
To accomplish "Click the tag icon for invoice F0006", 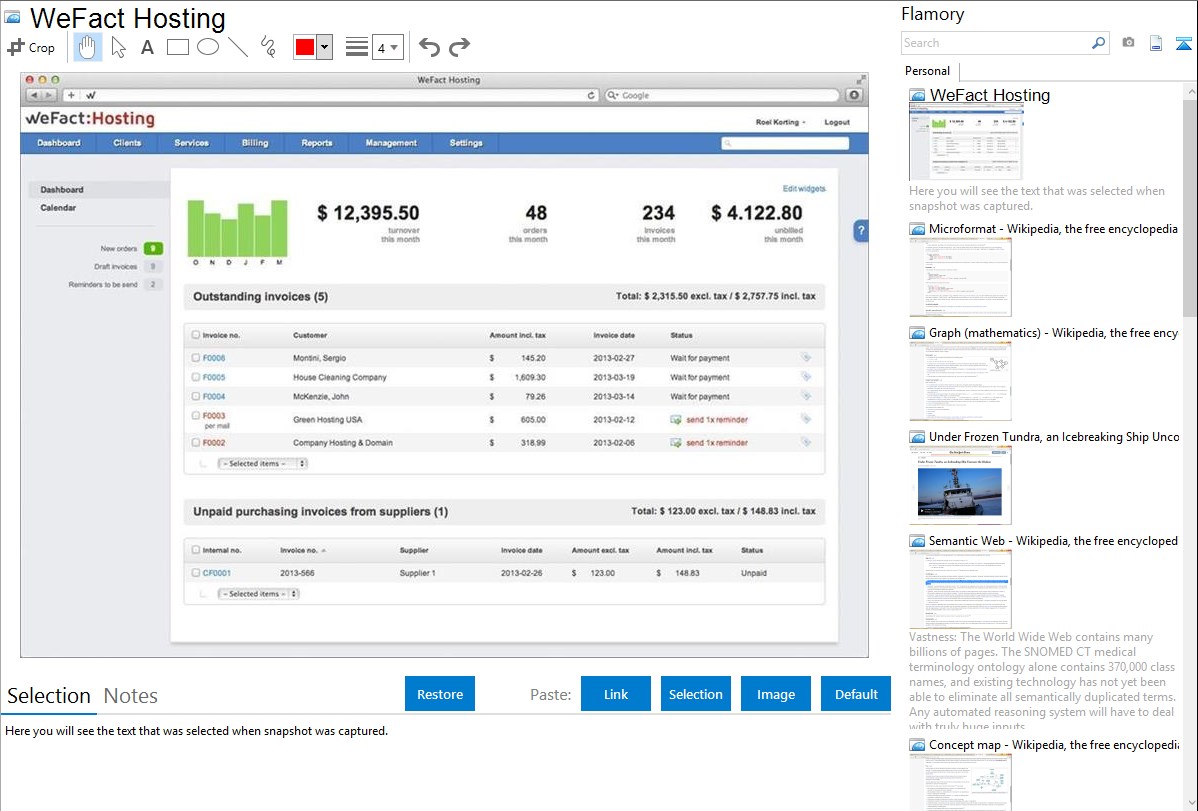I will tap(805, 357).
